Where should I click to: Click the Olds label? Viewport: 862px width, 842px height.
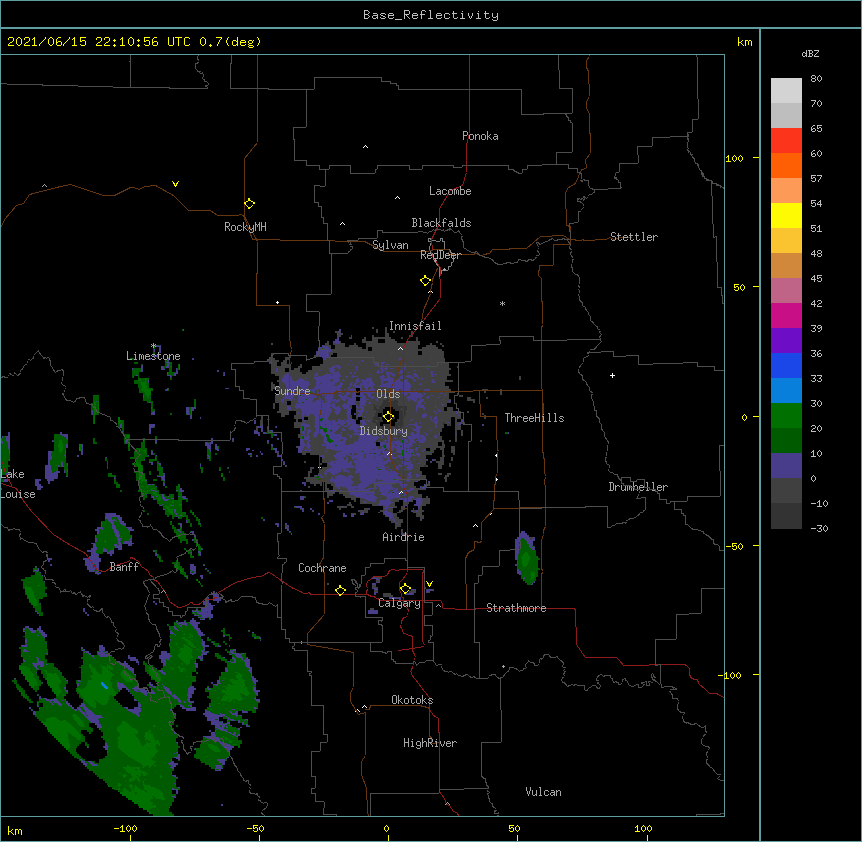pos(388,394)
